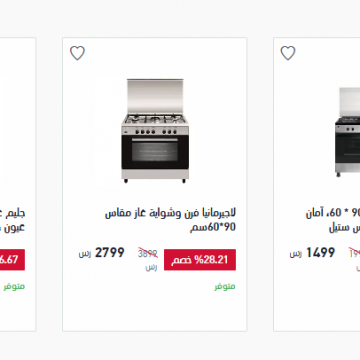
Task: Select the 2799 sale price
Action: tap(110, 253)
